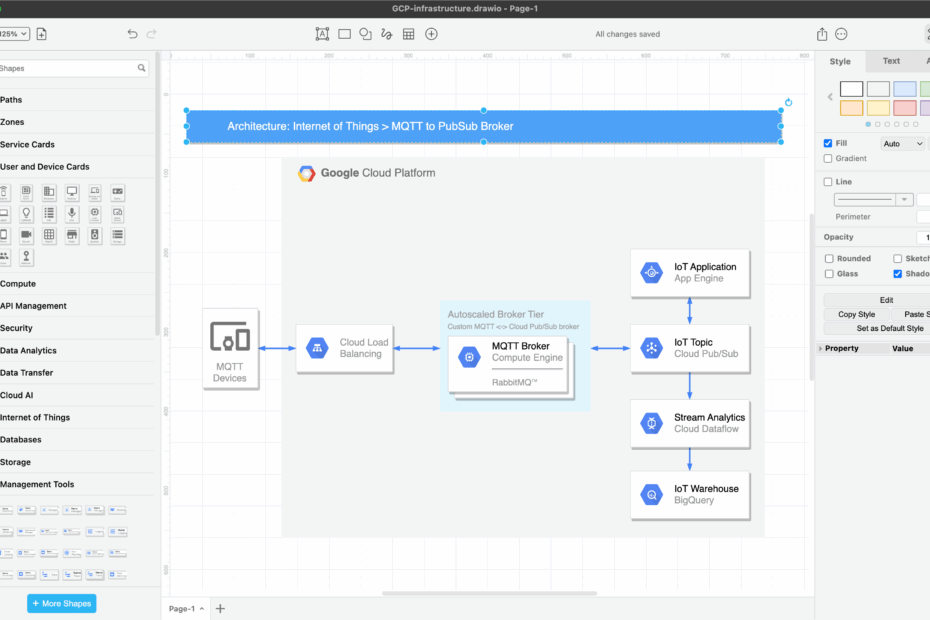Viewport: 930px width, 620px height.
Task: Choose the red color swatch
Action: [904, 108]
